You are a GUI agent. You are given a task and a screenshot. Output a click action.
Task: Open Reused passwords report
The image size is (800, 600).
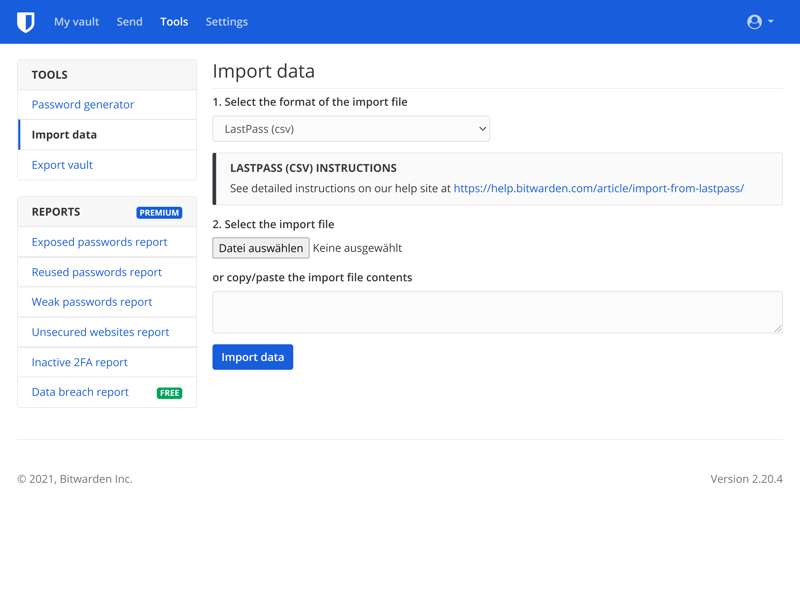[x=96, y=272]
